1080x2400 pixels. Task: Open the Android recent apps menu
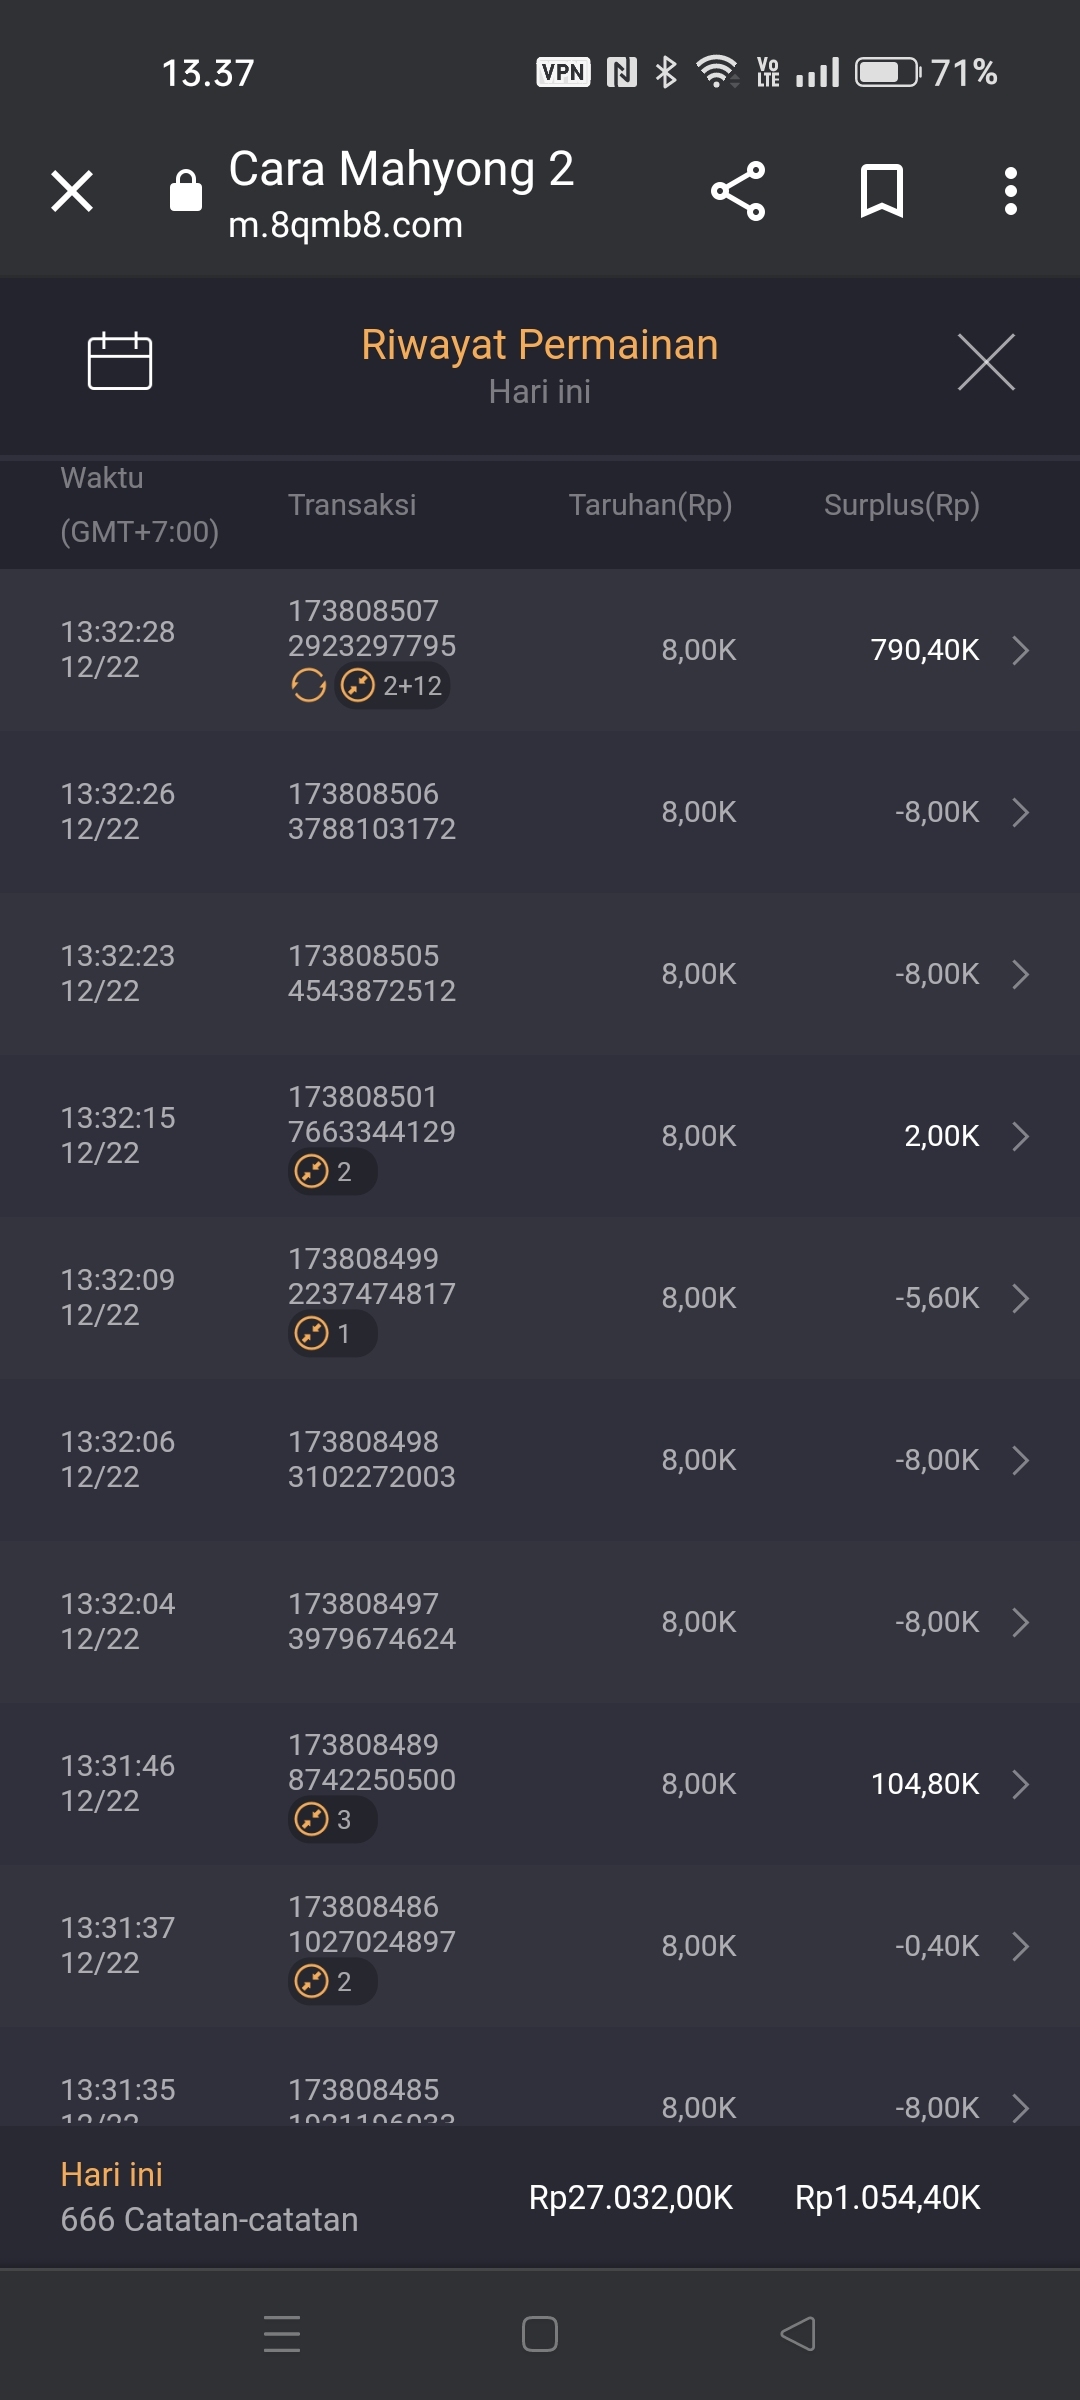pos(282,2334)
